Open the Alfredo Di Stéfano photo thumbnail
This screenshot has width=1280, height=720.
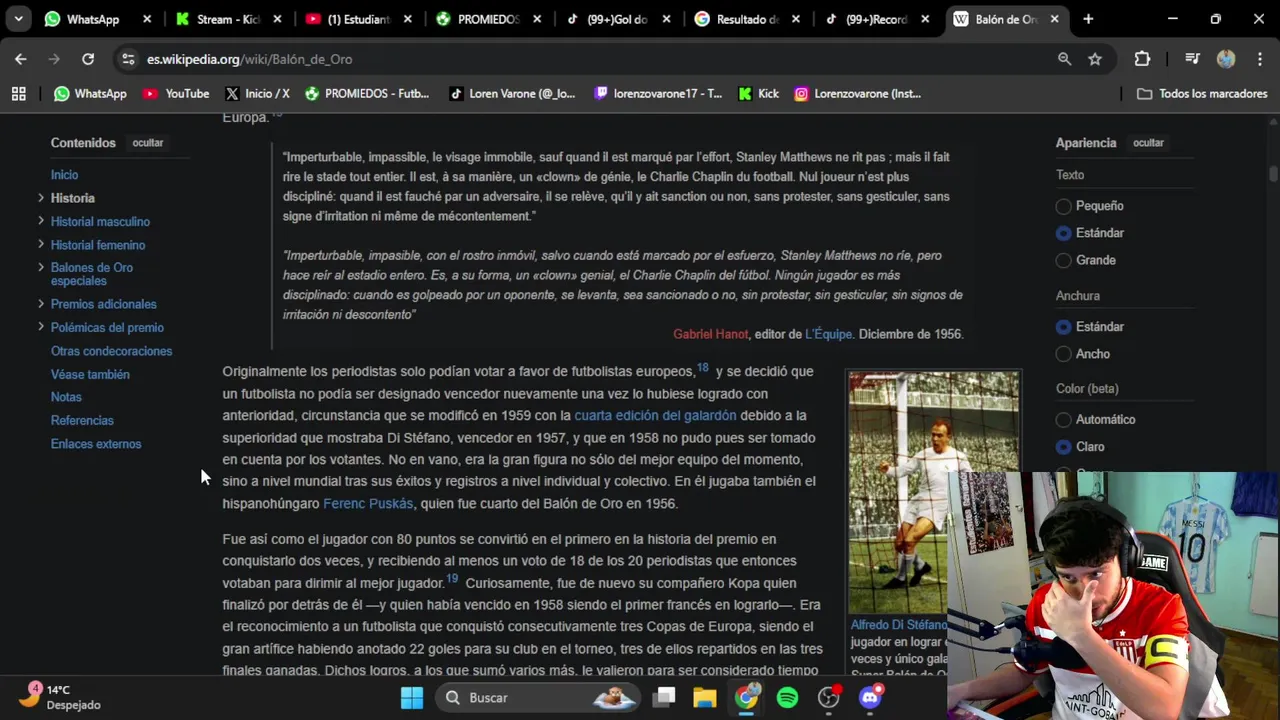[934, 493]
